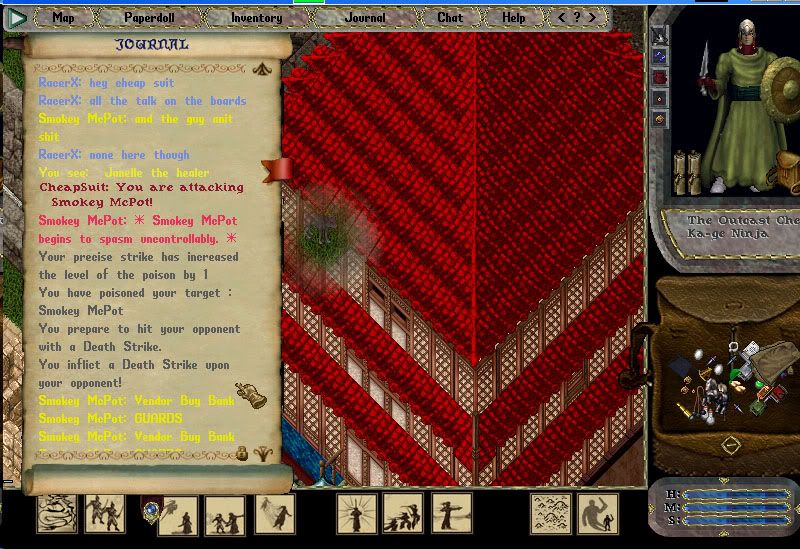Click the JOURNAL title on the scroll
800x549 pixels.
click(152, 45)
